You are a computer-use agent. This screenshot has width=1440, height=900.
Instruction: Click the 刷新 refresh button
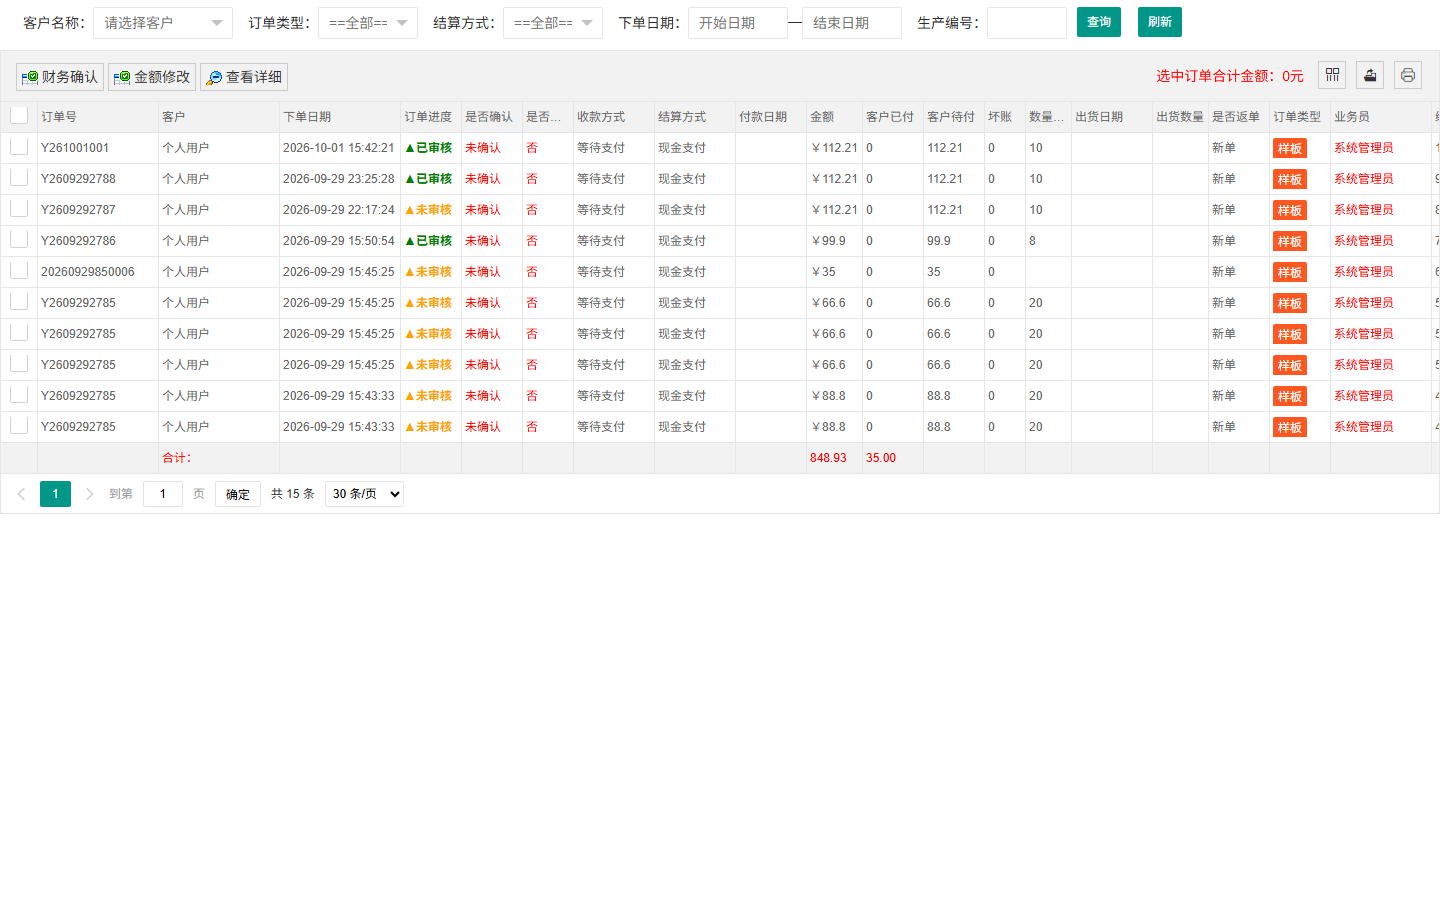point(1160,22)
